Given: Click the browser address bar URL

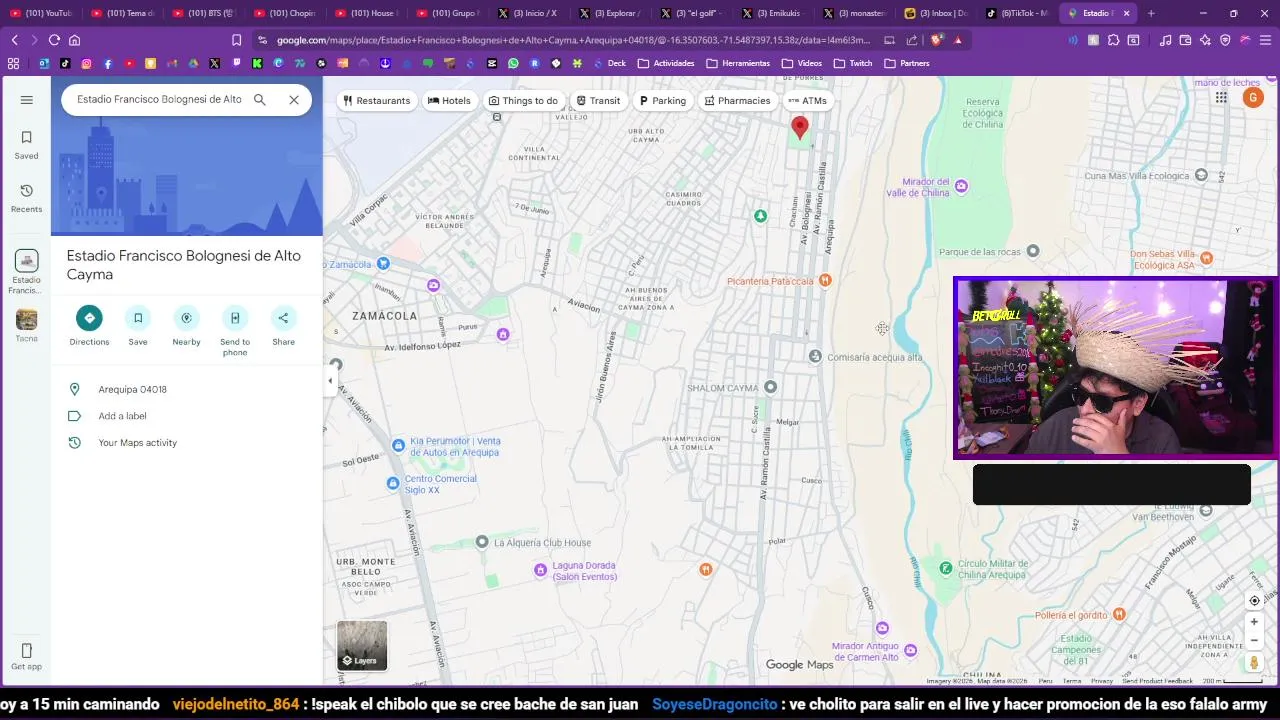Looking at the screenshot, I should tap(573, 40).
